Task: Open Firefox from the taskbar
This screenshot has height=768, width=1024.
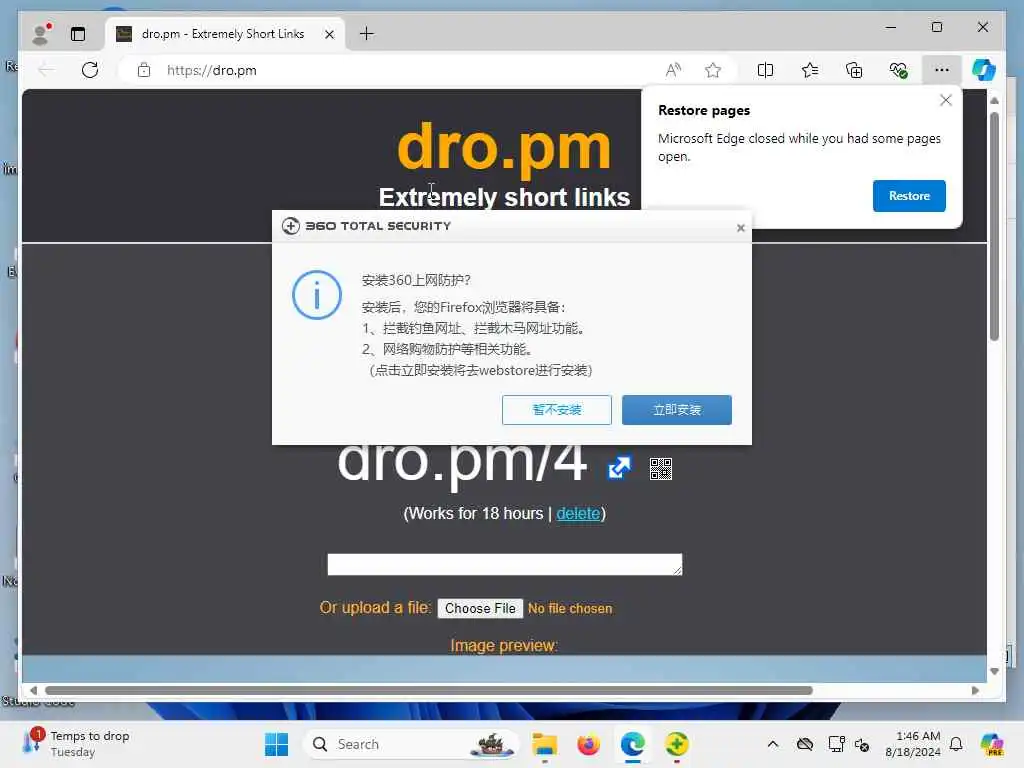Action: pos(588,744)
